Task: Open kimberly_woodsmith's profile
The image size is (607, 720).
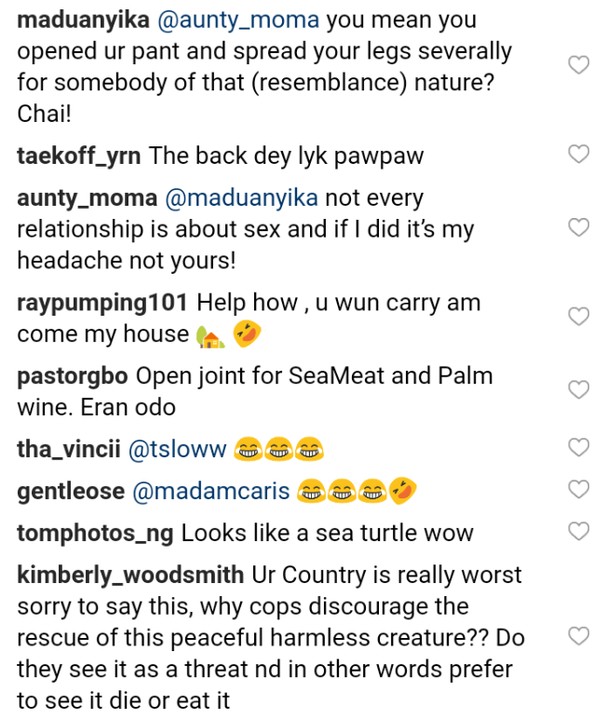Action: pyautogui.click(x=130, y=576)
